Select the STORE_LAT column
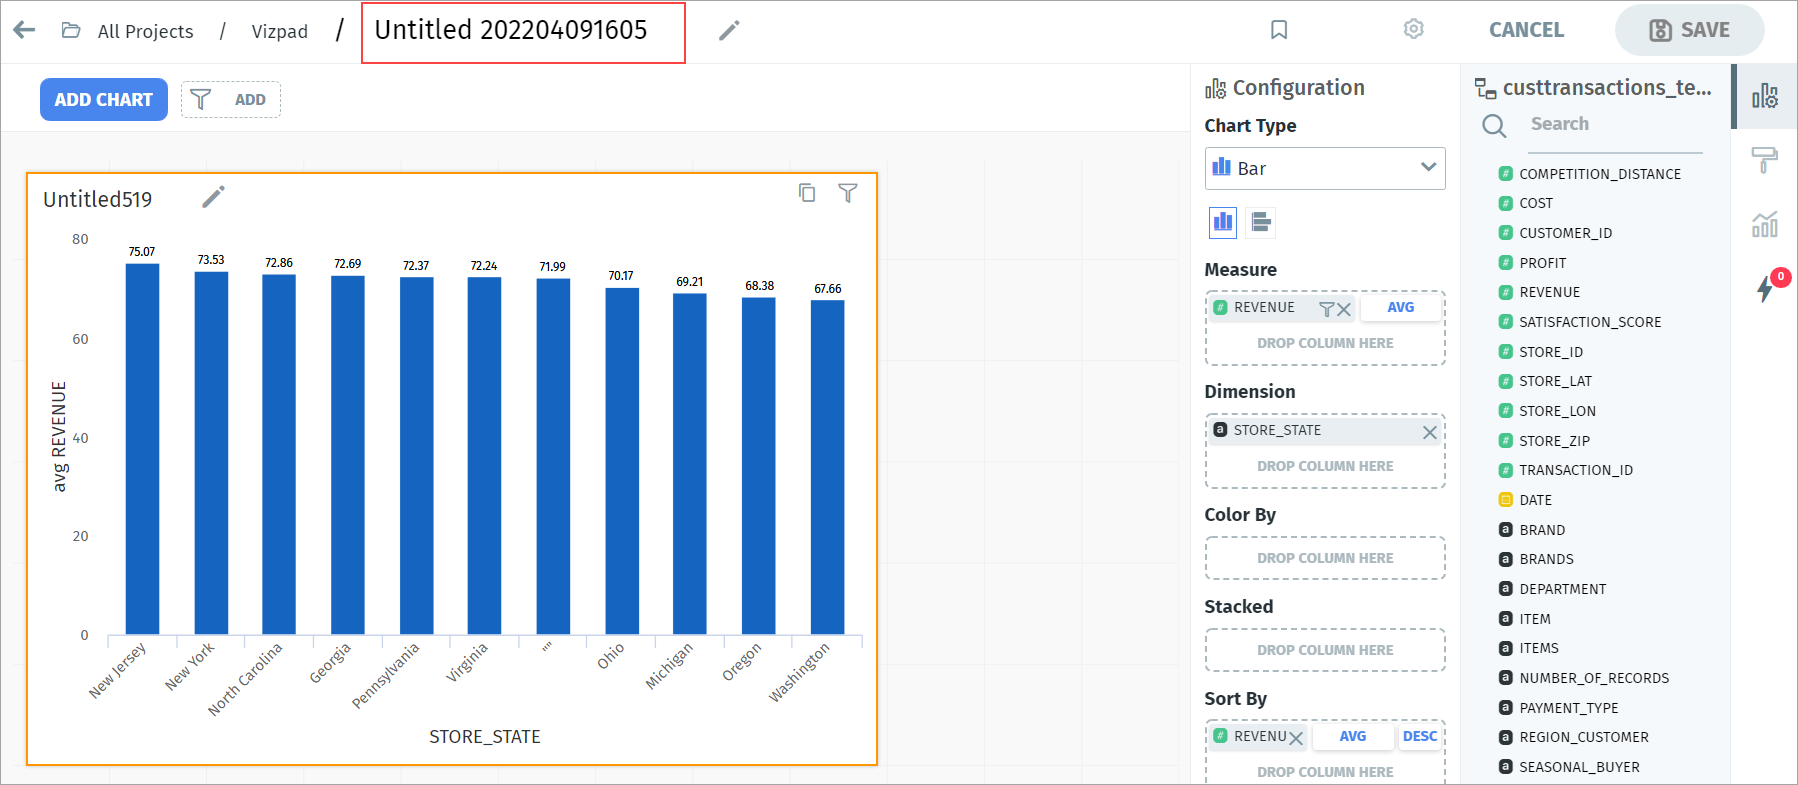The image size is (1798, 785). point(1555,381)
